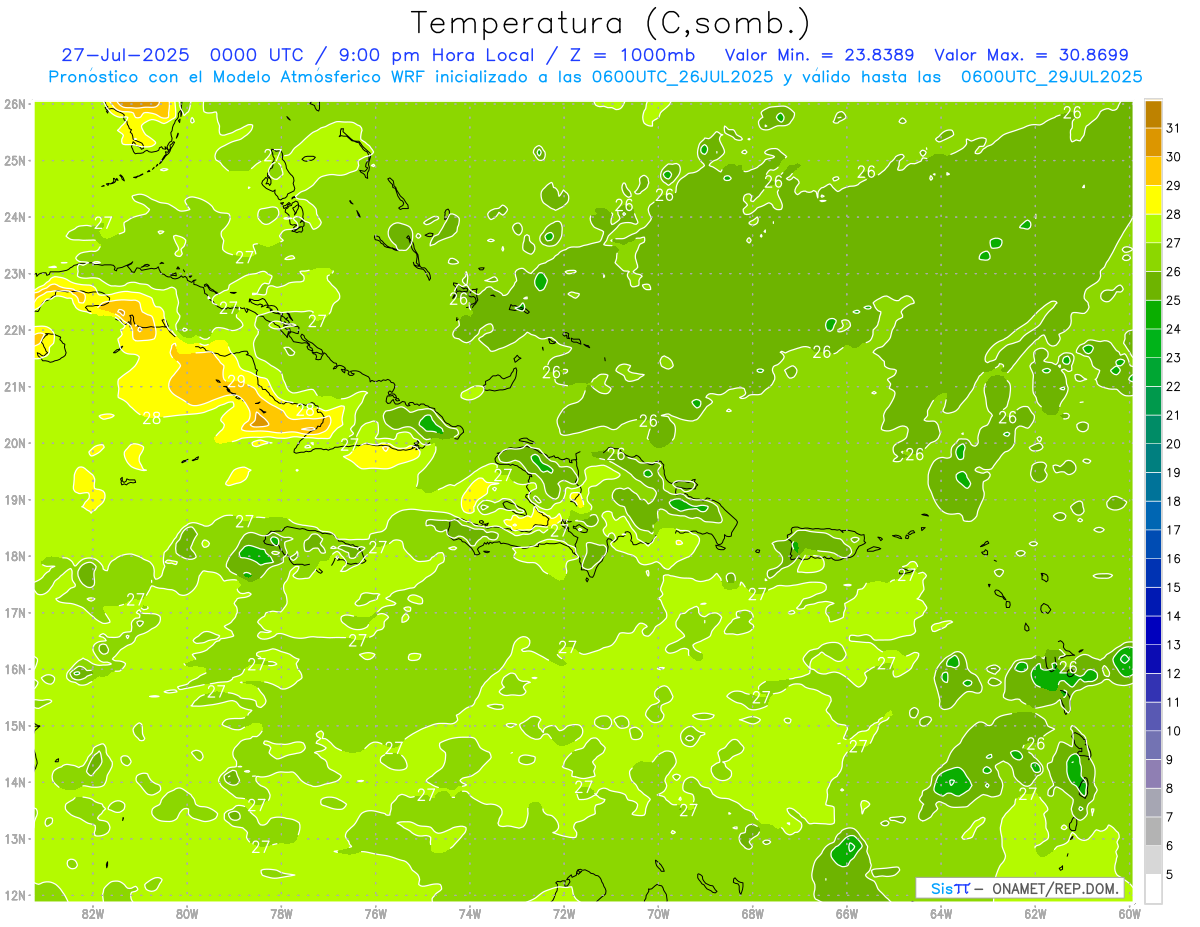Click the gray 6–7 swatch in color bar

pos(1153,831)
